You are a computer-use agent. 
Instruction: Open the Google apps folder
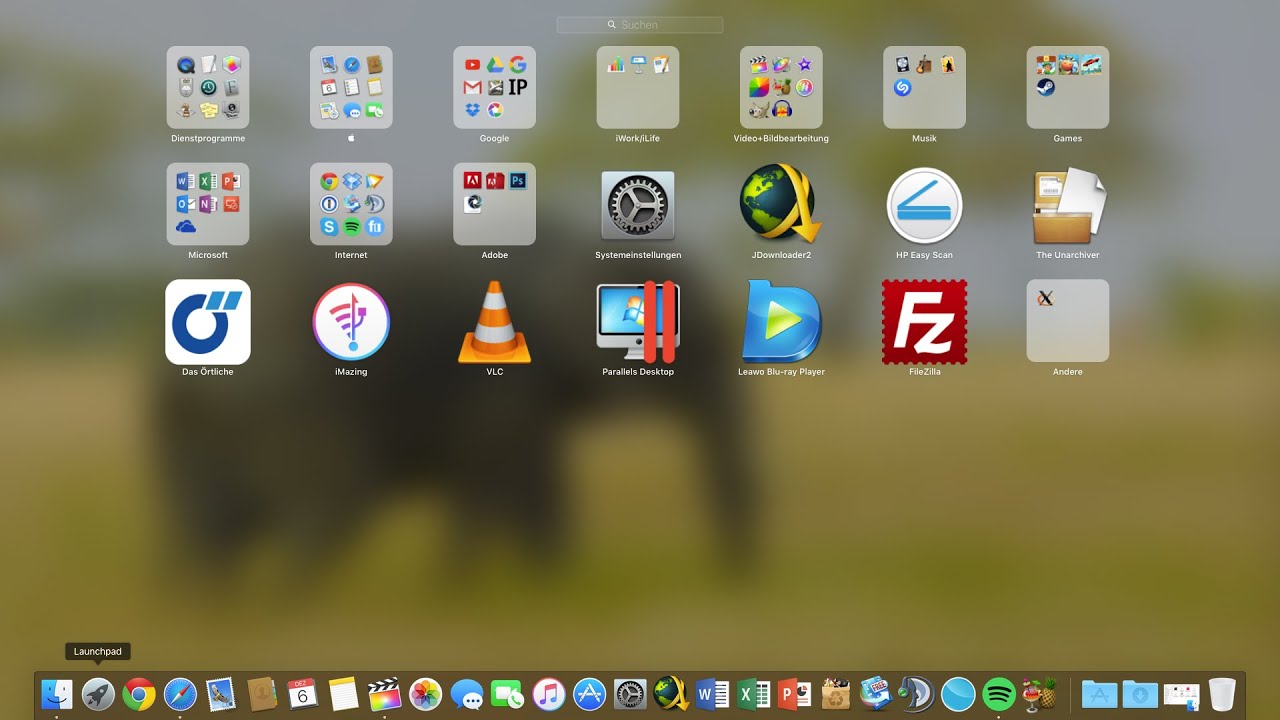pyautogui.click(x=494, y=87)
